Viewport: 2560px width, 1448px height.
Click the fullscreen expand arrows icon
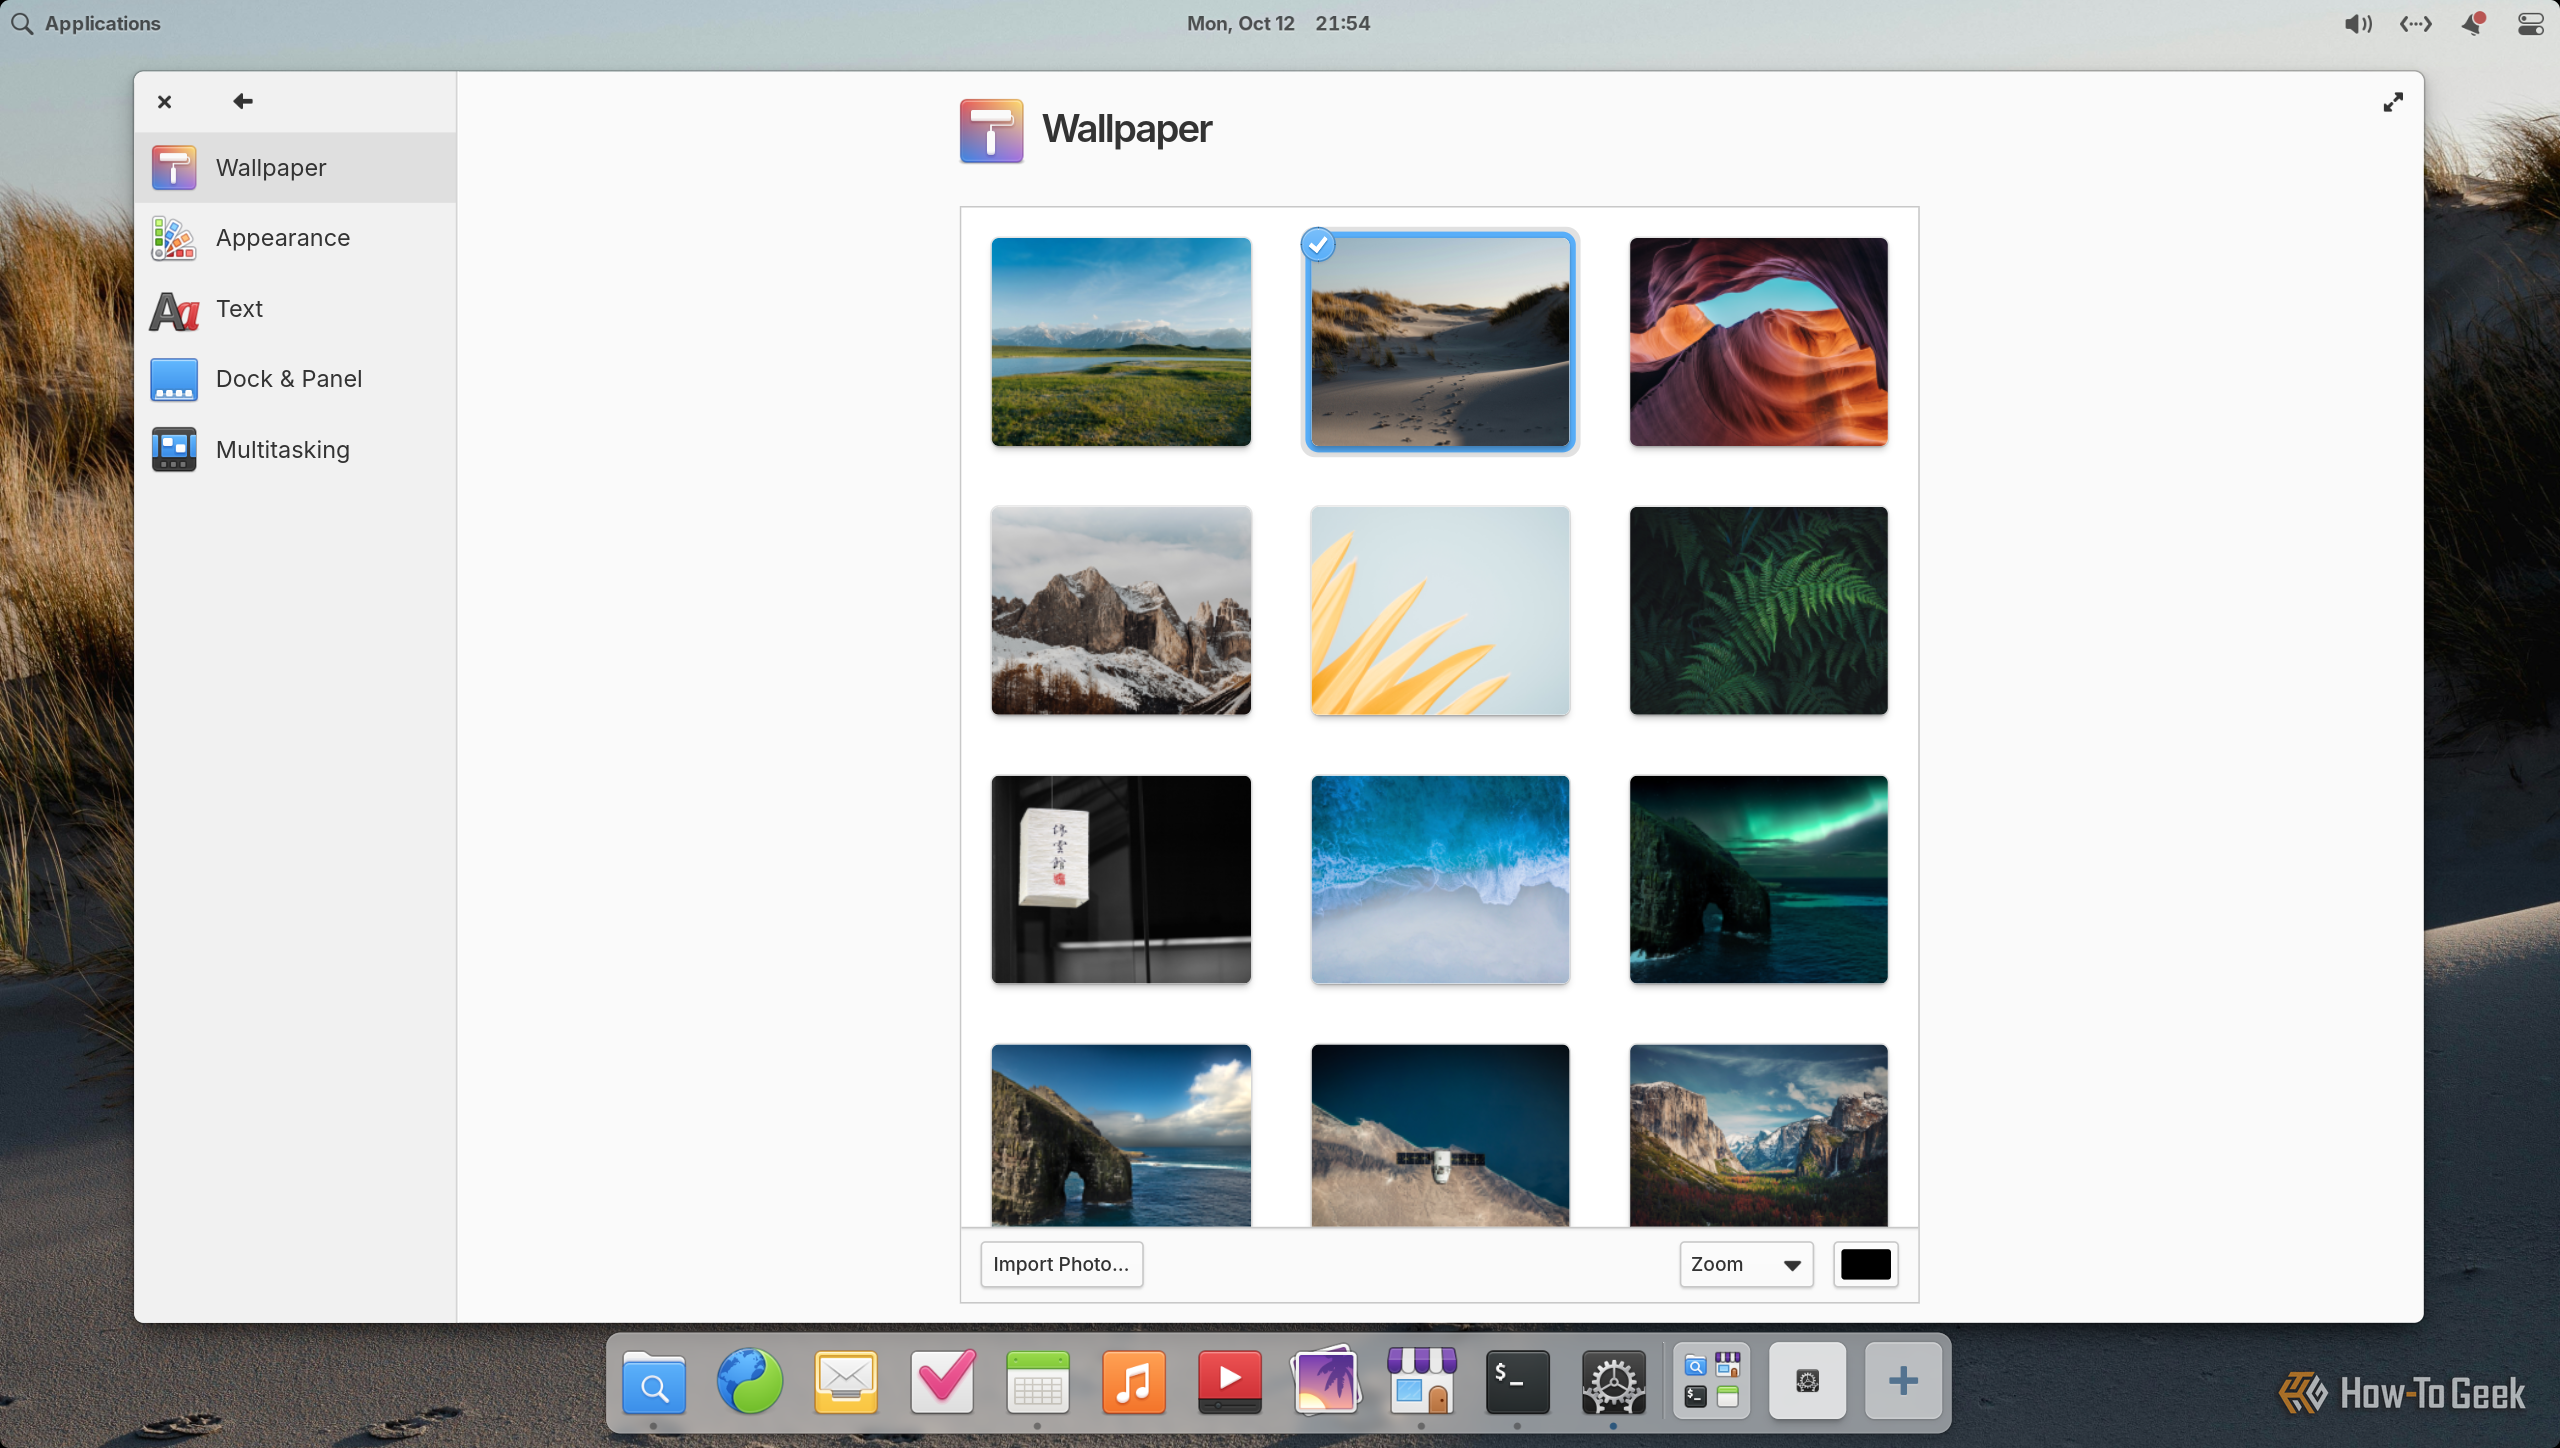pos(2393,102)
